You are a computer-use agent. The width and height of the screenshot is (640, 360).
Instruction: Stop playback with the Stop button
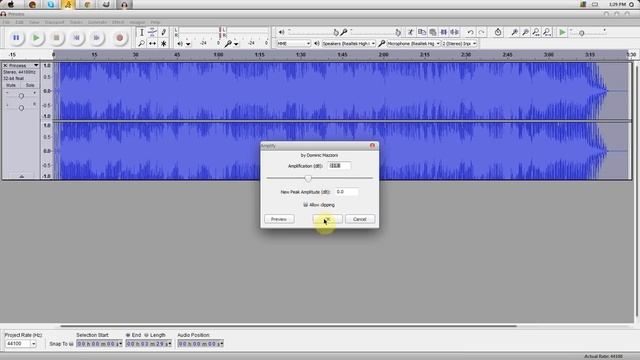click(56, 38)
